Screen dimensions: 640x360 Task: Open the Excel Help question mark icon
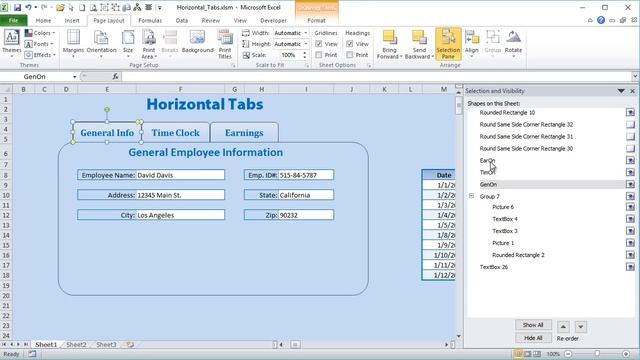pos(601,20)
